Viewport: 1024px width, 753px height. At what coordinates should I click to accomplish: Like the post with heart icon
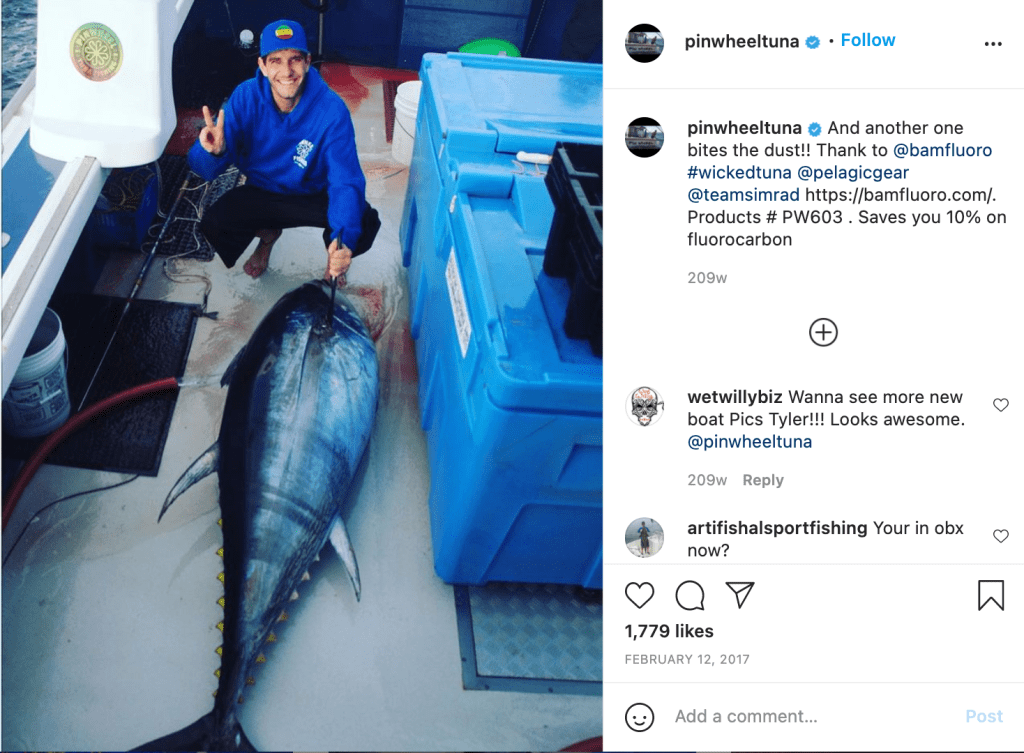639,595
